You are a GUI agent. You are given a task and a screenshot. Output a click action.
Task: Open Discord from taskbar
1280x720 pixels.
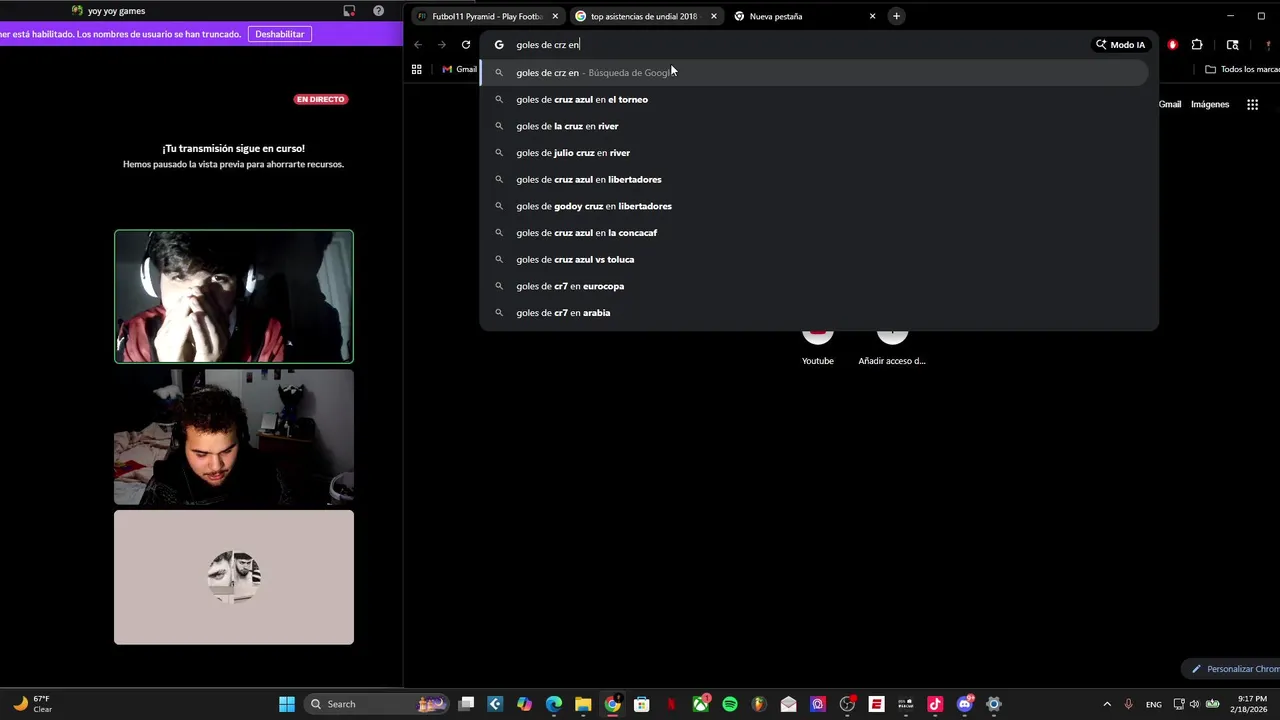[x=965, y=704]
